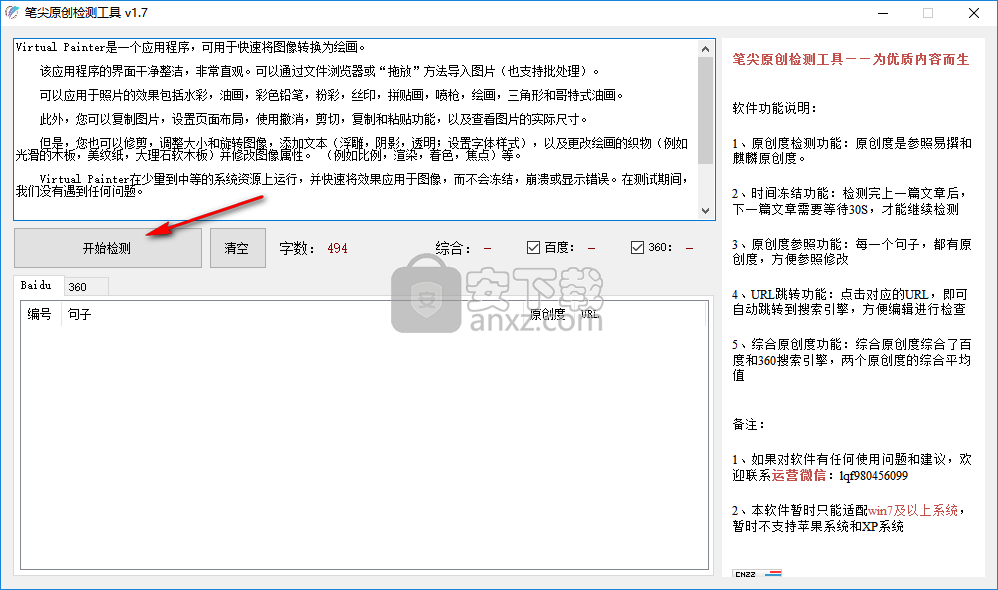Image resolution: width=998 pixels, height=590 pixels.
Task: Toggle the 360 checkbox
Action: 637,248
